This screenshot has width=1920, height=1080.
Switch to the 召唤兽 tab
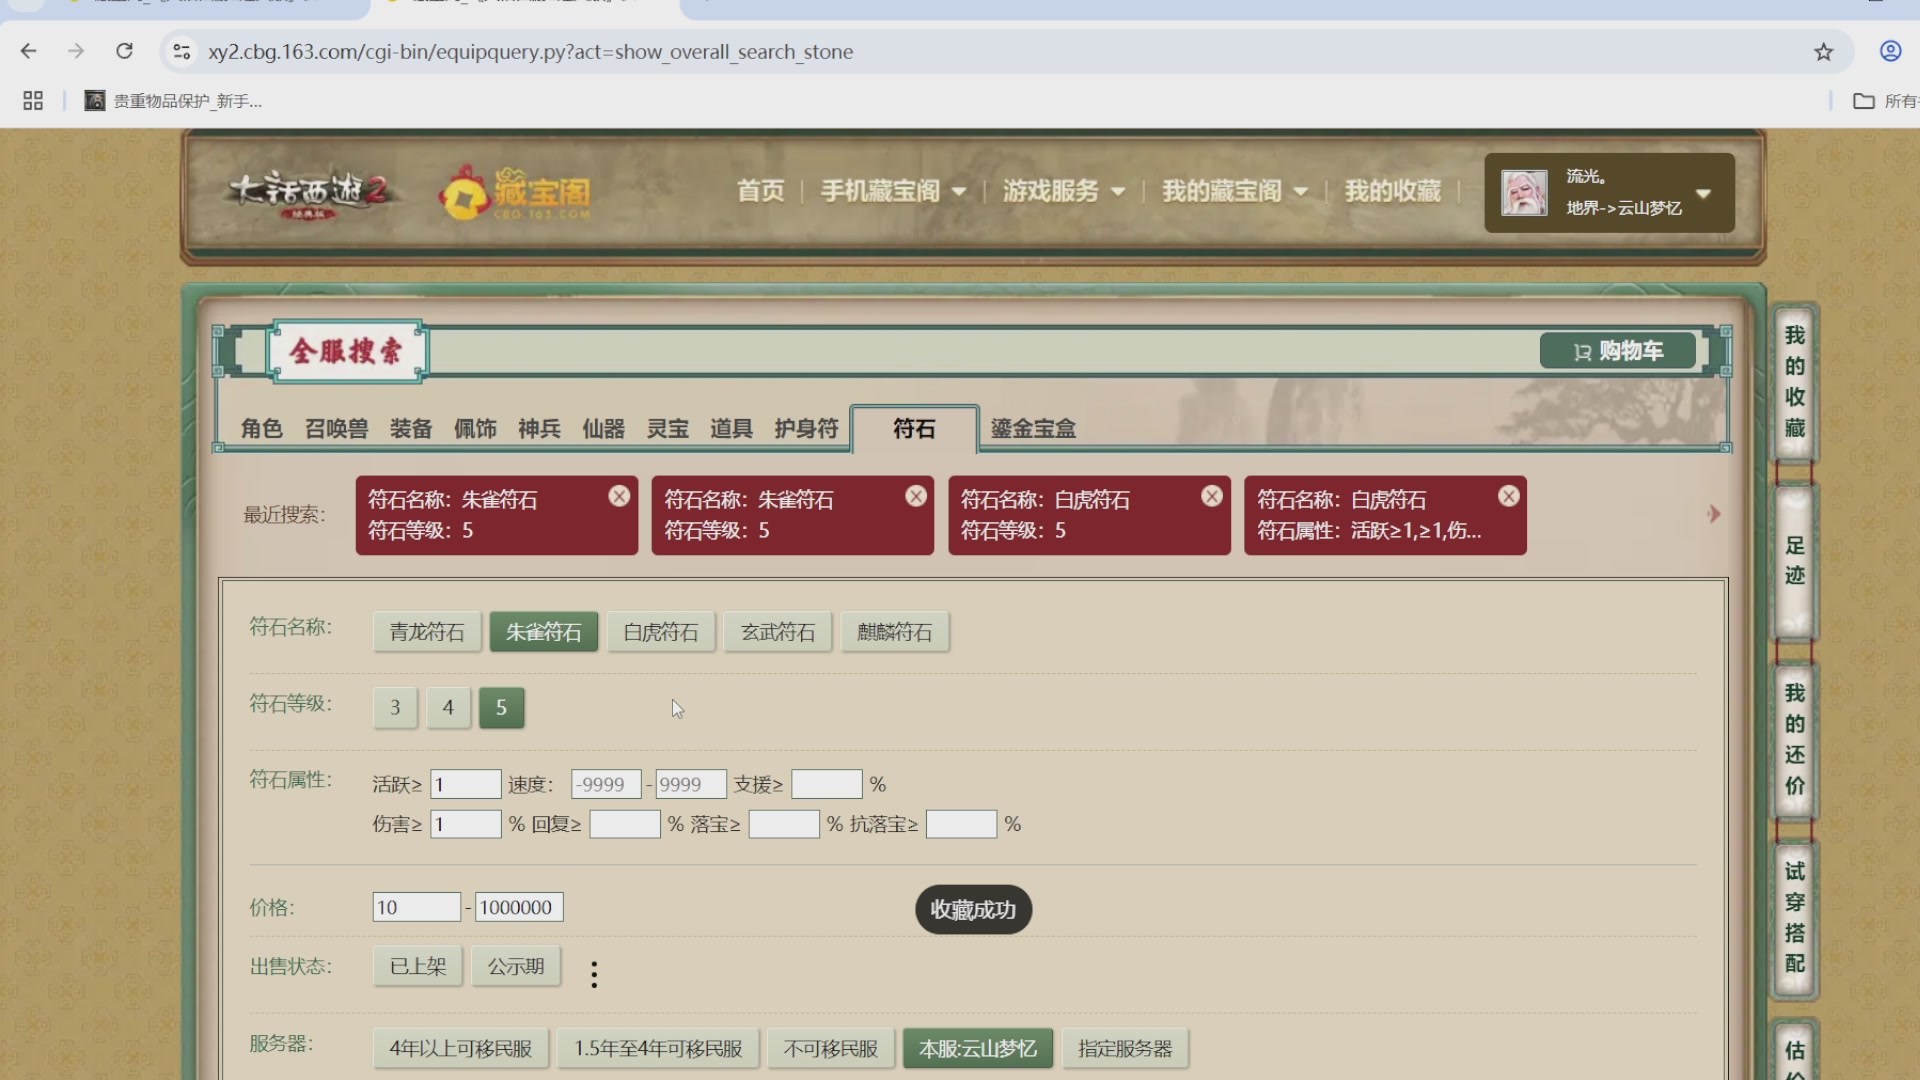coord(337,429)
